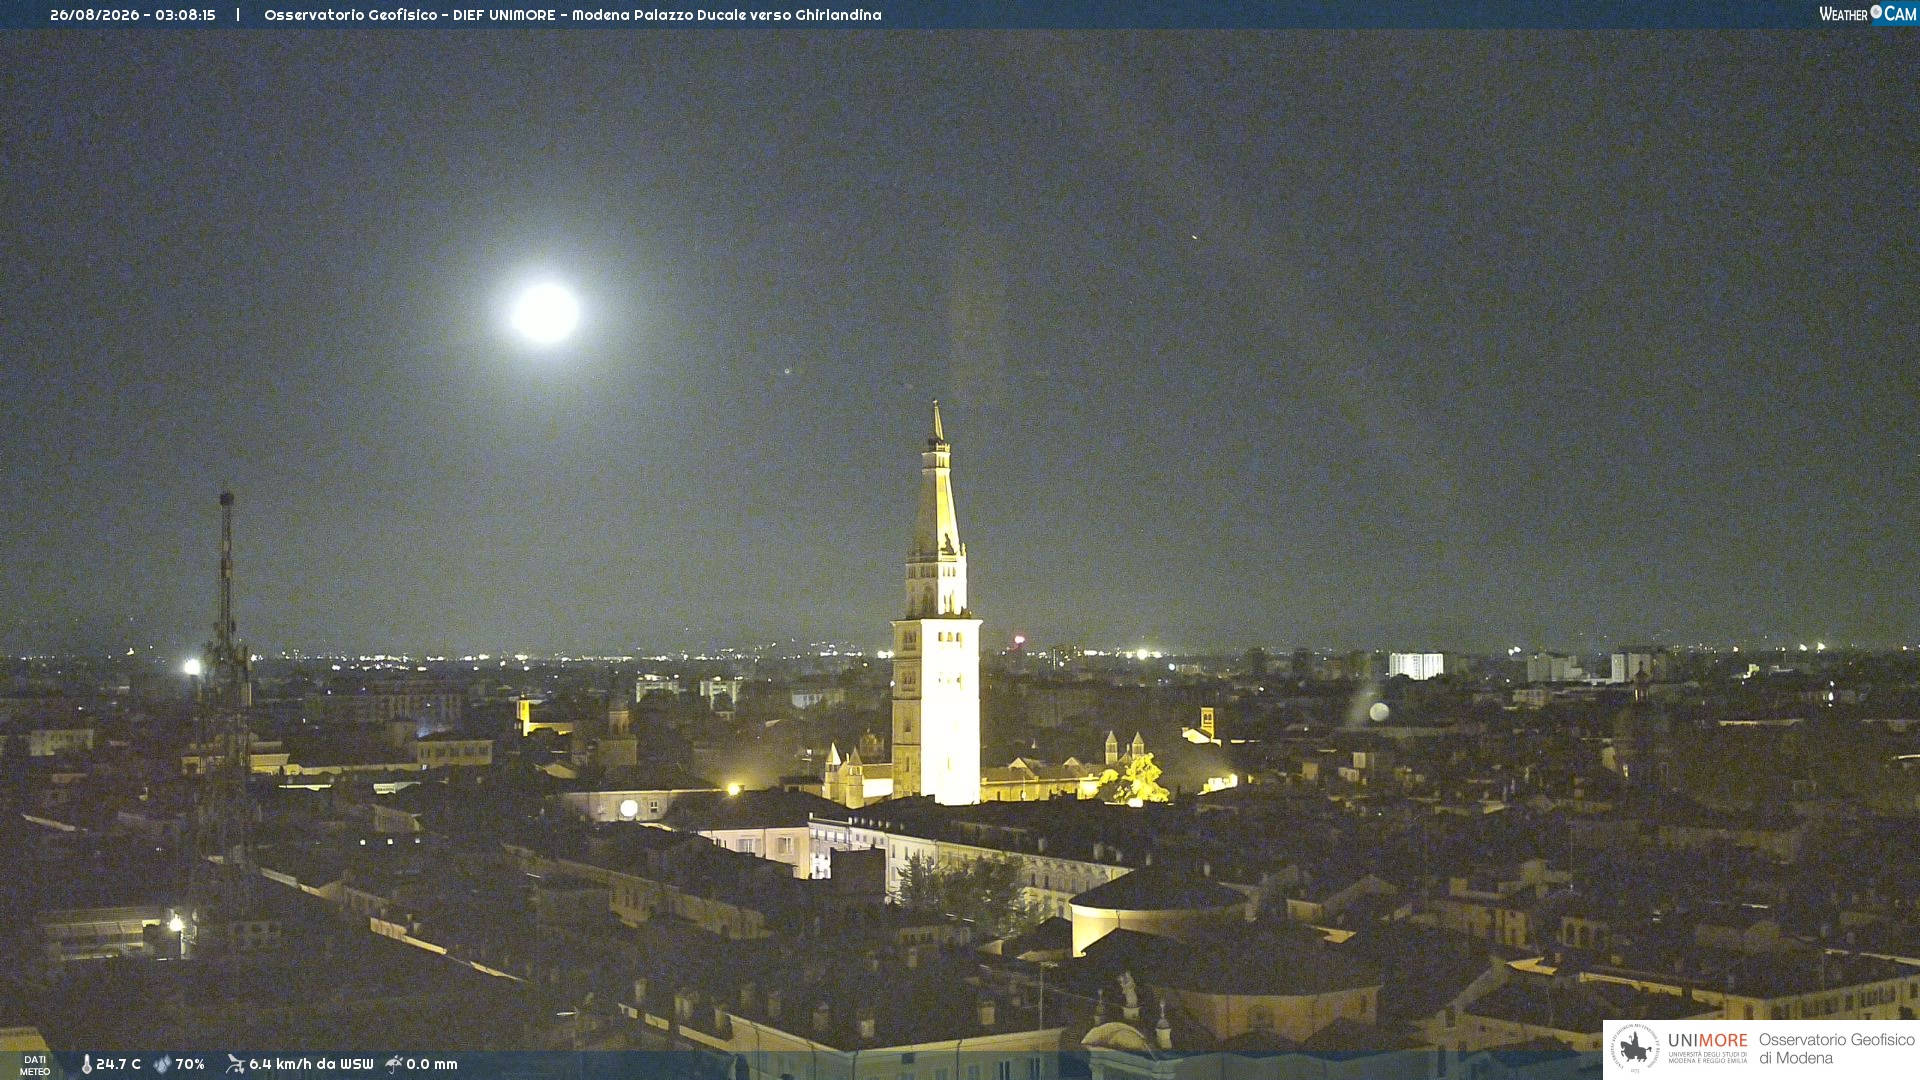Select the 70% humidity reading
The height and width of the screenshot is (1080, 1920).
click(190, 1064)
